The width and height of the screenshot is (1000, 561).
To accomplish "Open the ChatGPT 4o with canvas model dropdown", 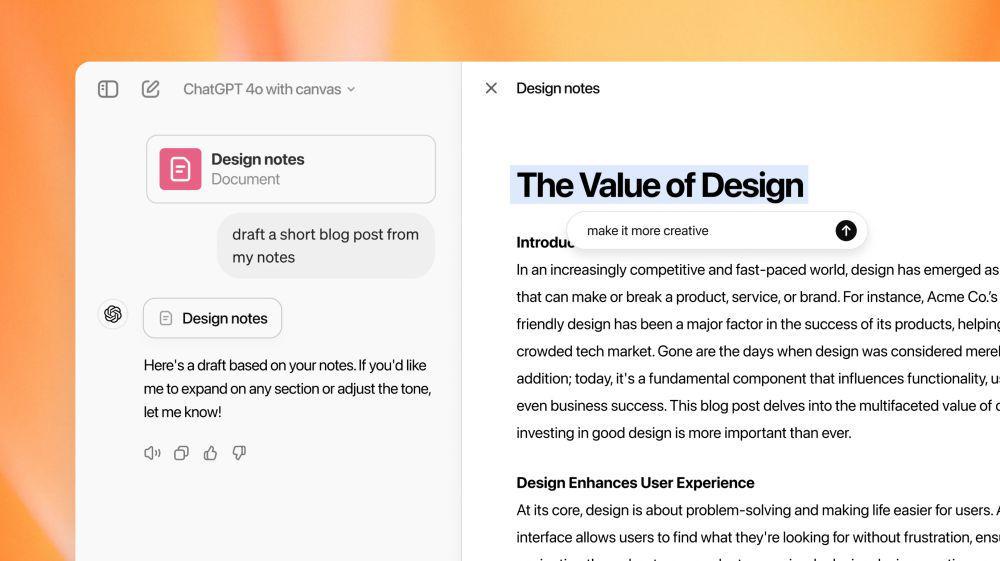I will click(x=268, y=89).
